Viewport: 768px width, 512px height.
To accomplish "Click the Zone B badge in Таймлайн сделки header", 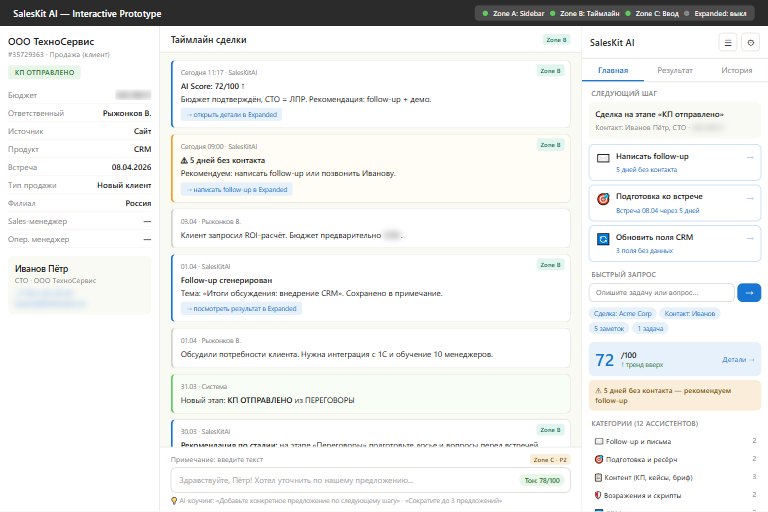I will click(556, 40).
